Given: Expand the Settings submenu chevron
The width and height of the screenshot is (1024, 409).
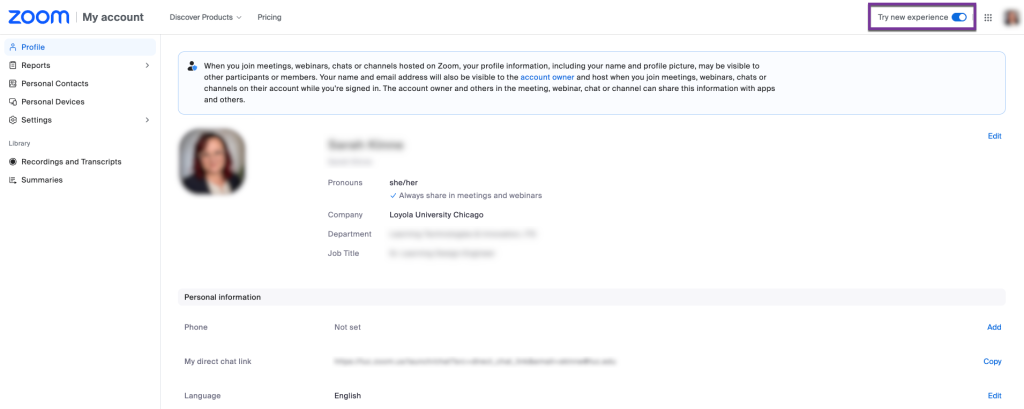Looking at the screenshot, I should 147,120.
